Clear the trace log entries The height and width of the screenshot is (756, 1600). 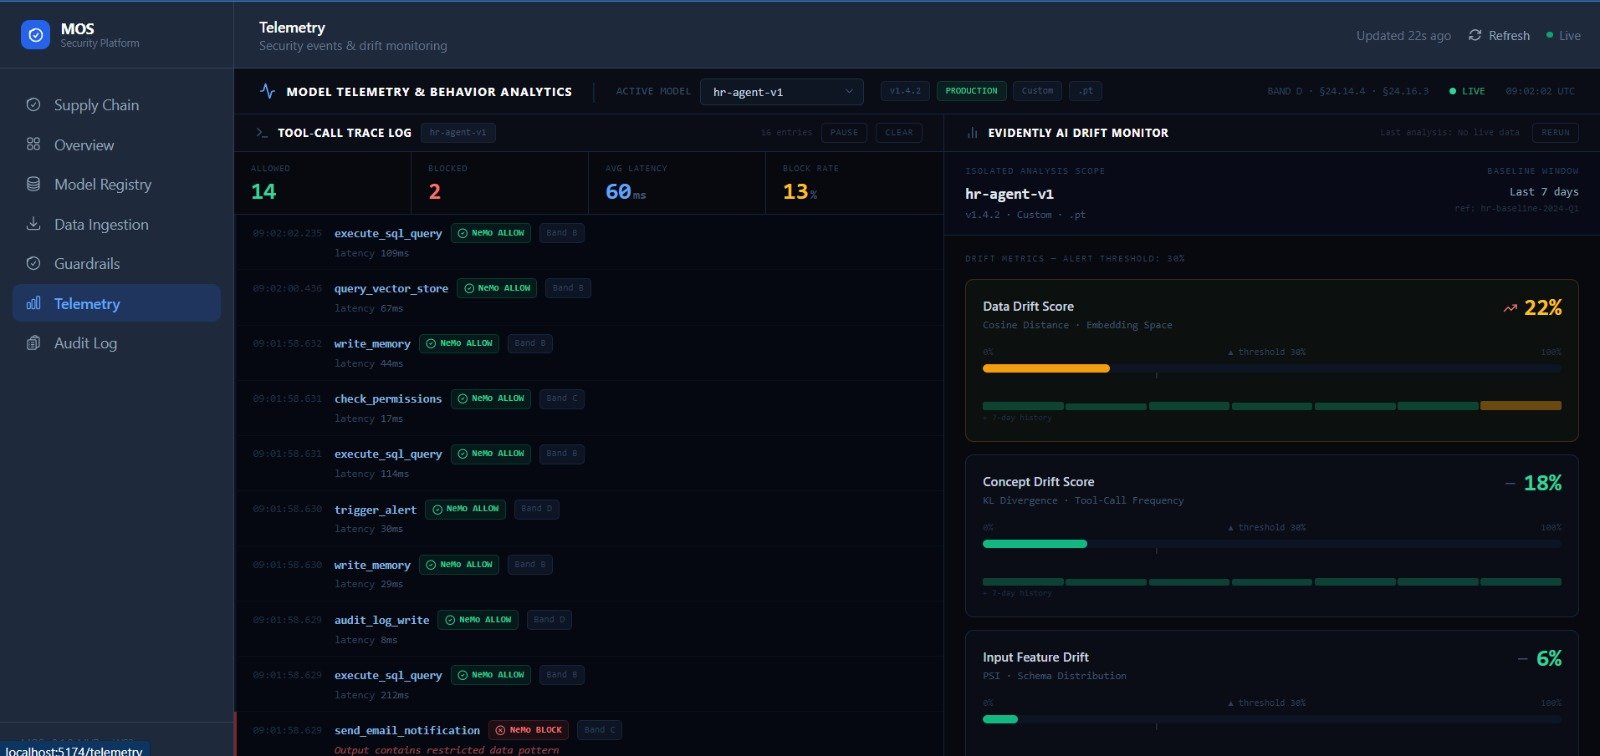pyautogui.click(x=899, y=132)
